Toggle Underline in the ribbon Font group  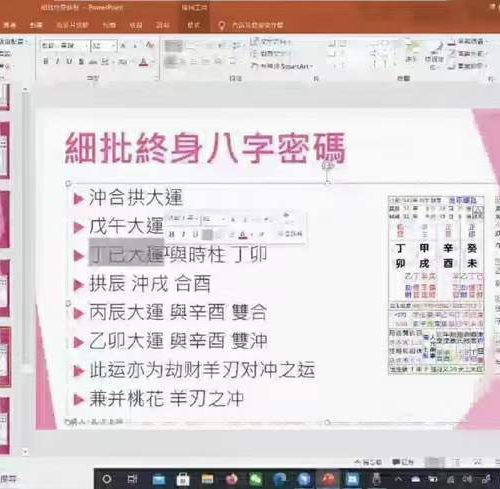click(69, 61)
